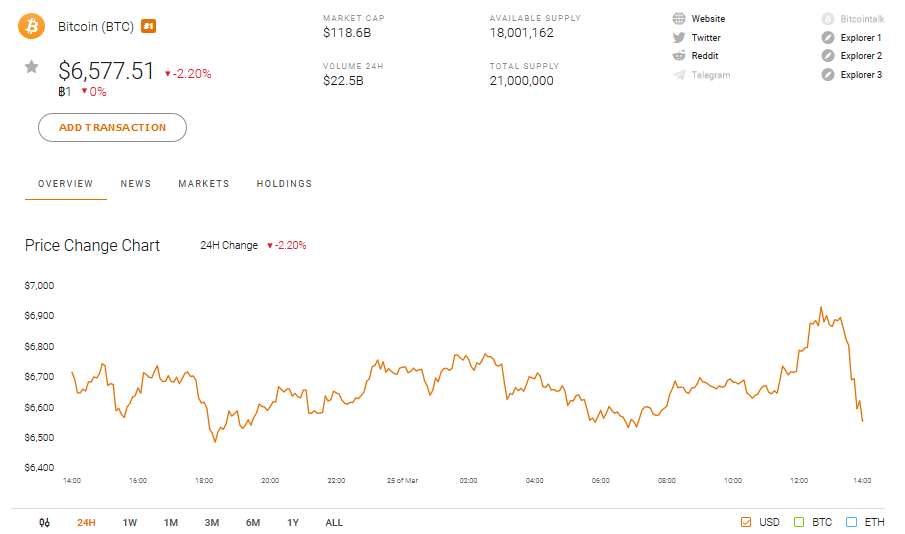This screenshot has height=534, width=905.
Task: Click the Explorer 1 compass icon
Action: pyautogui.click(x=828, y=38)
